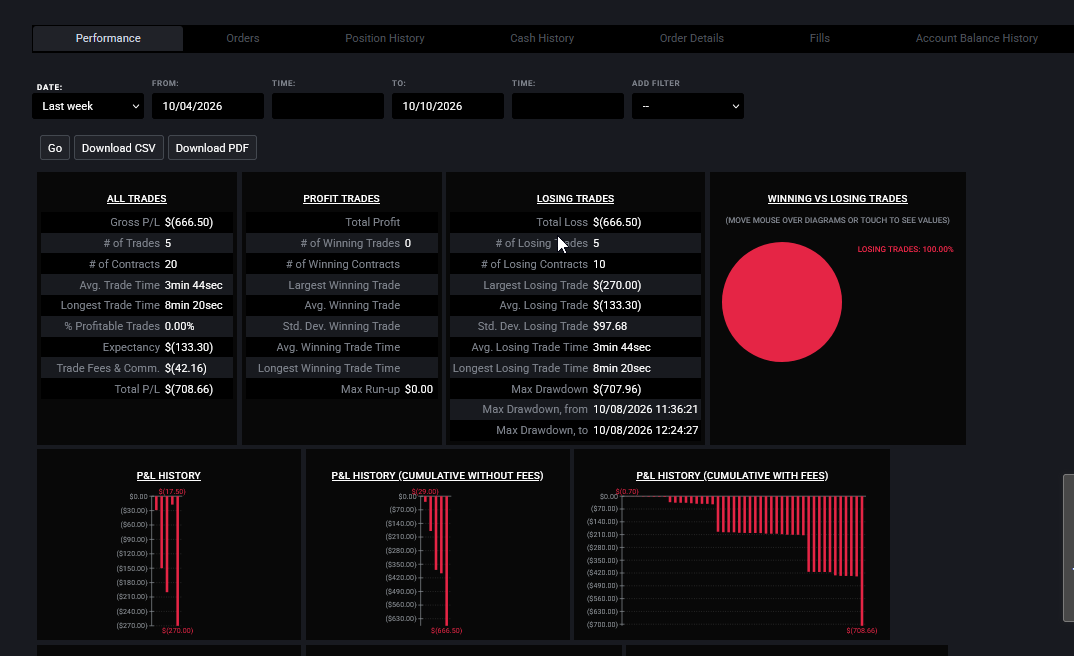Click the Max Drawdown to timestamp 10/08/2026 12:24:27
1074x656 pixels.
pos(645,430)
